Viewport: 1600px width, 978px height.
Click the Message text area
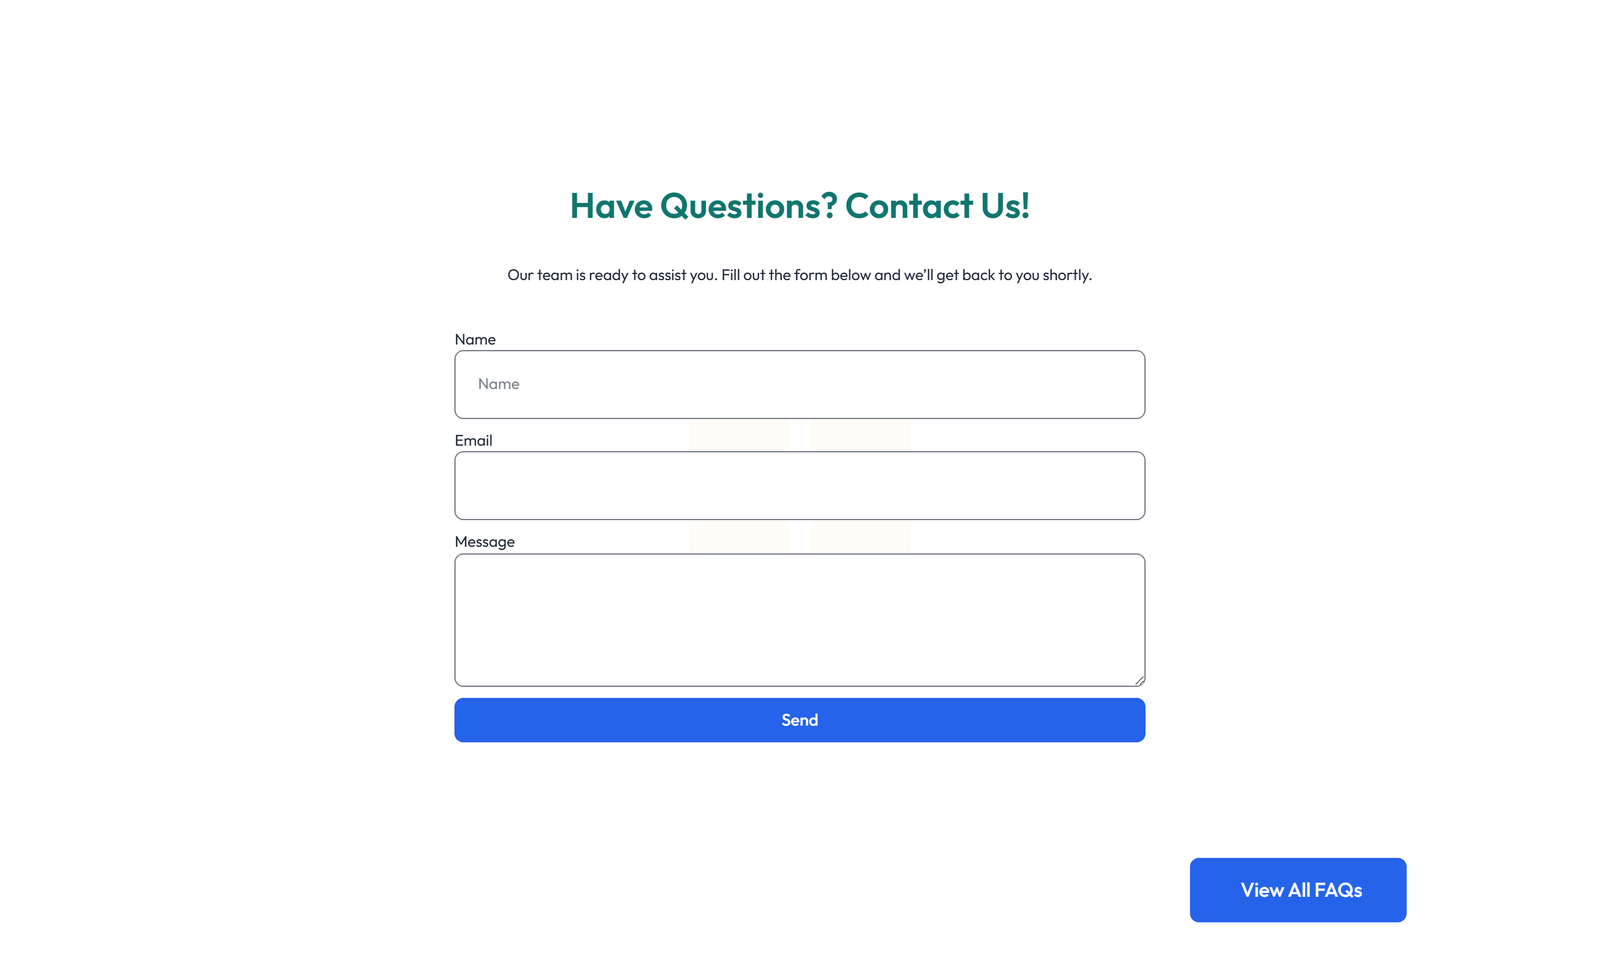[x=799, y=620]
